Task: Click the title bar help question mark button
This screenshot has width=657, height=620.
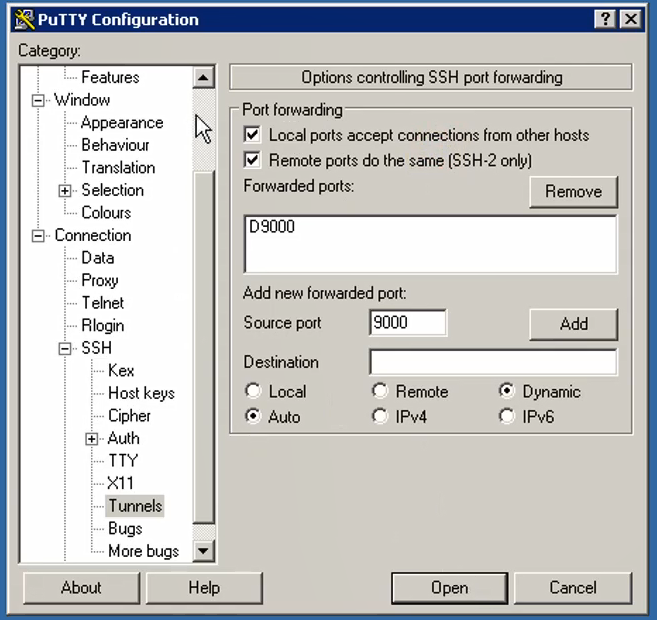Action: (605, 19)
